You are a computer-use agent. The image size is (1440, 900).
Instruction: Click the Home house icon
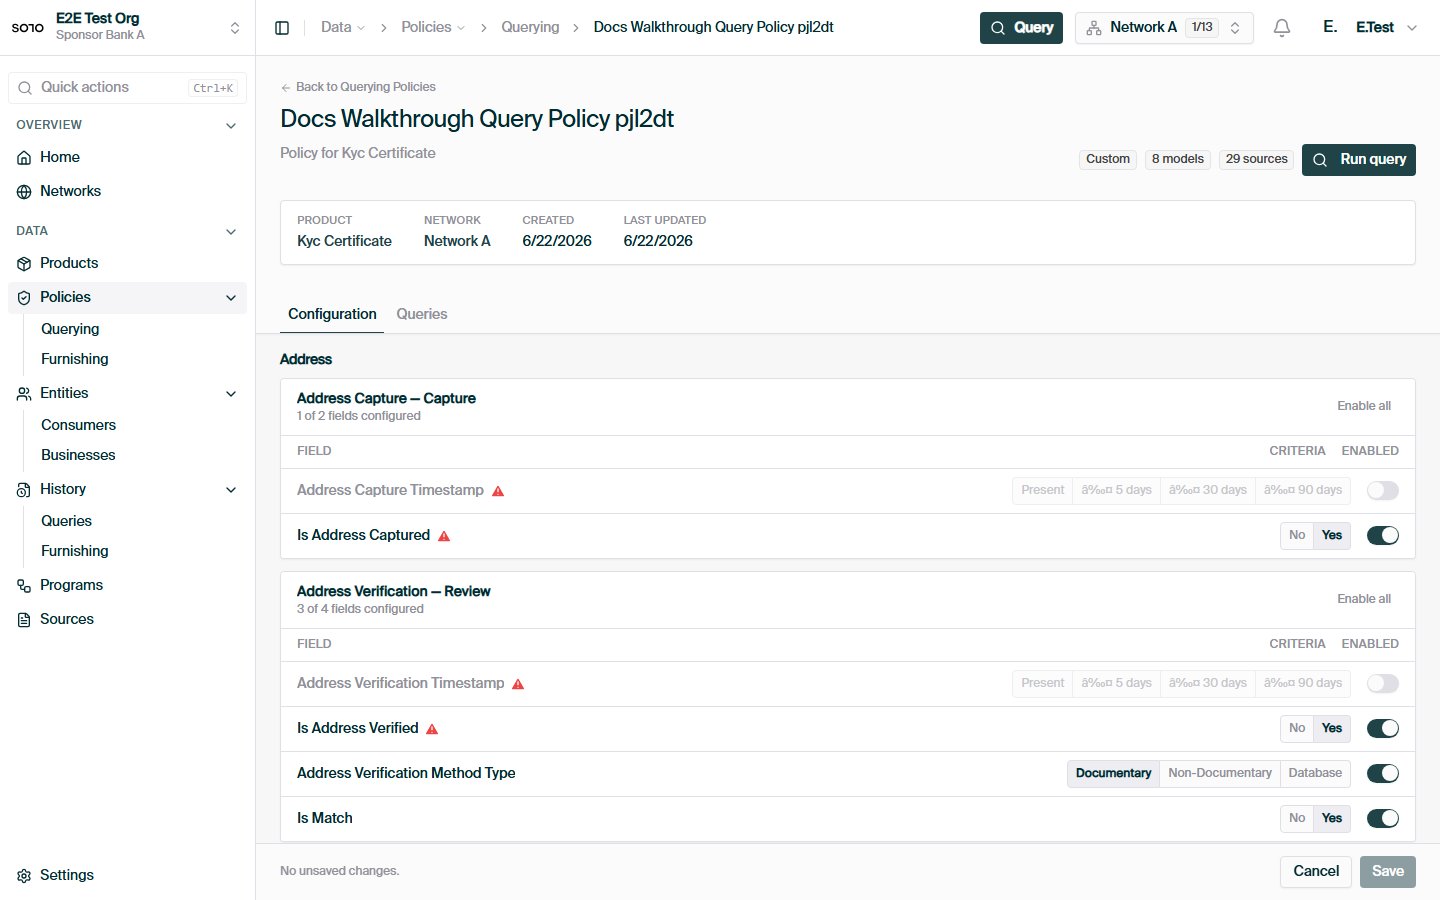coord(24,158)
